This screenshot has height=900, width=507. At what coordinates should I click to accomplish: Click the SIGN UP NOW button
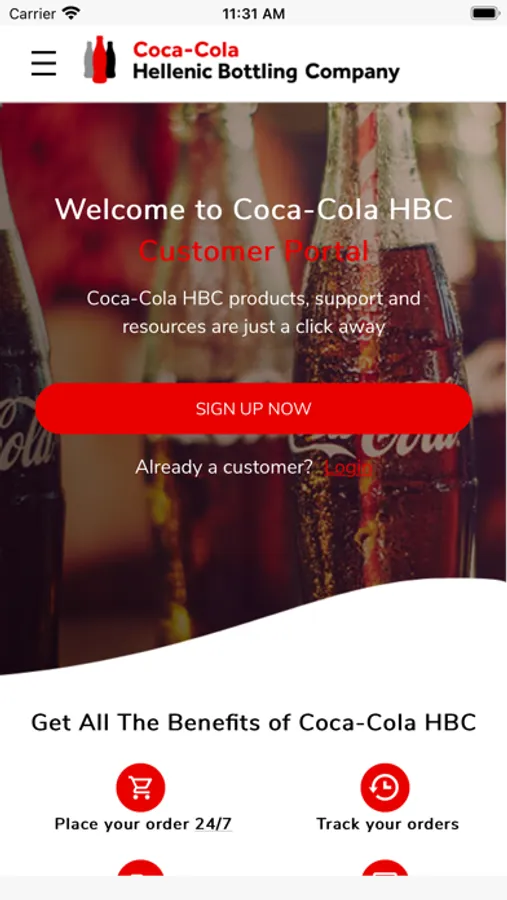(x=254, y=409)
